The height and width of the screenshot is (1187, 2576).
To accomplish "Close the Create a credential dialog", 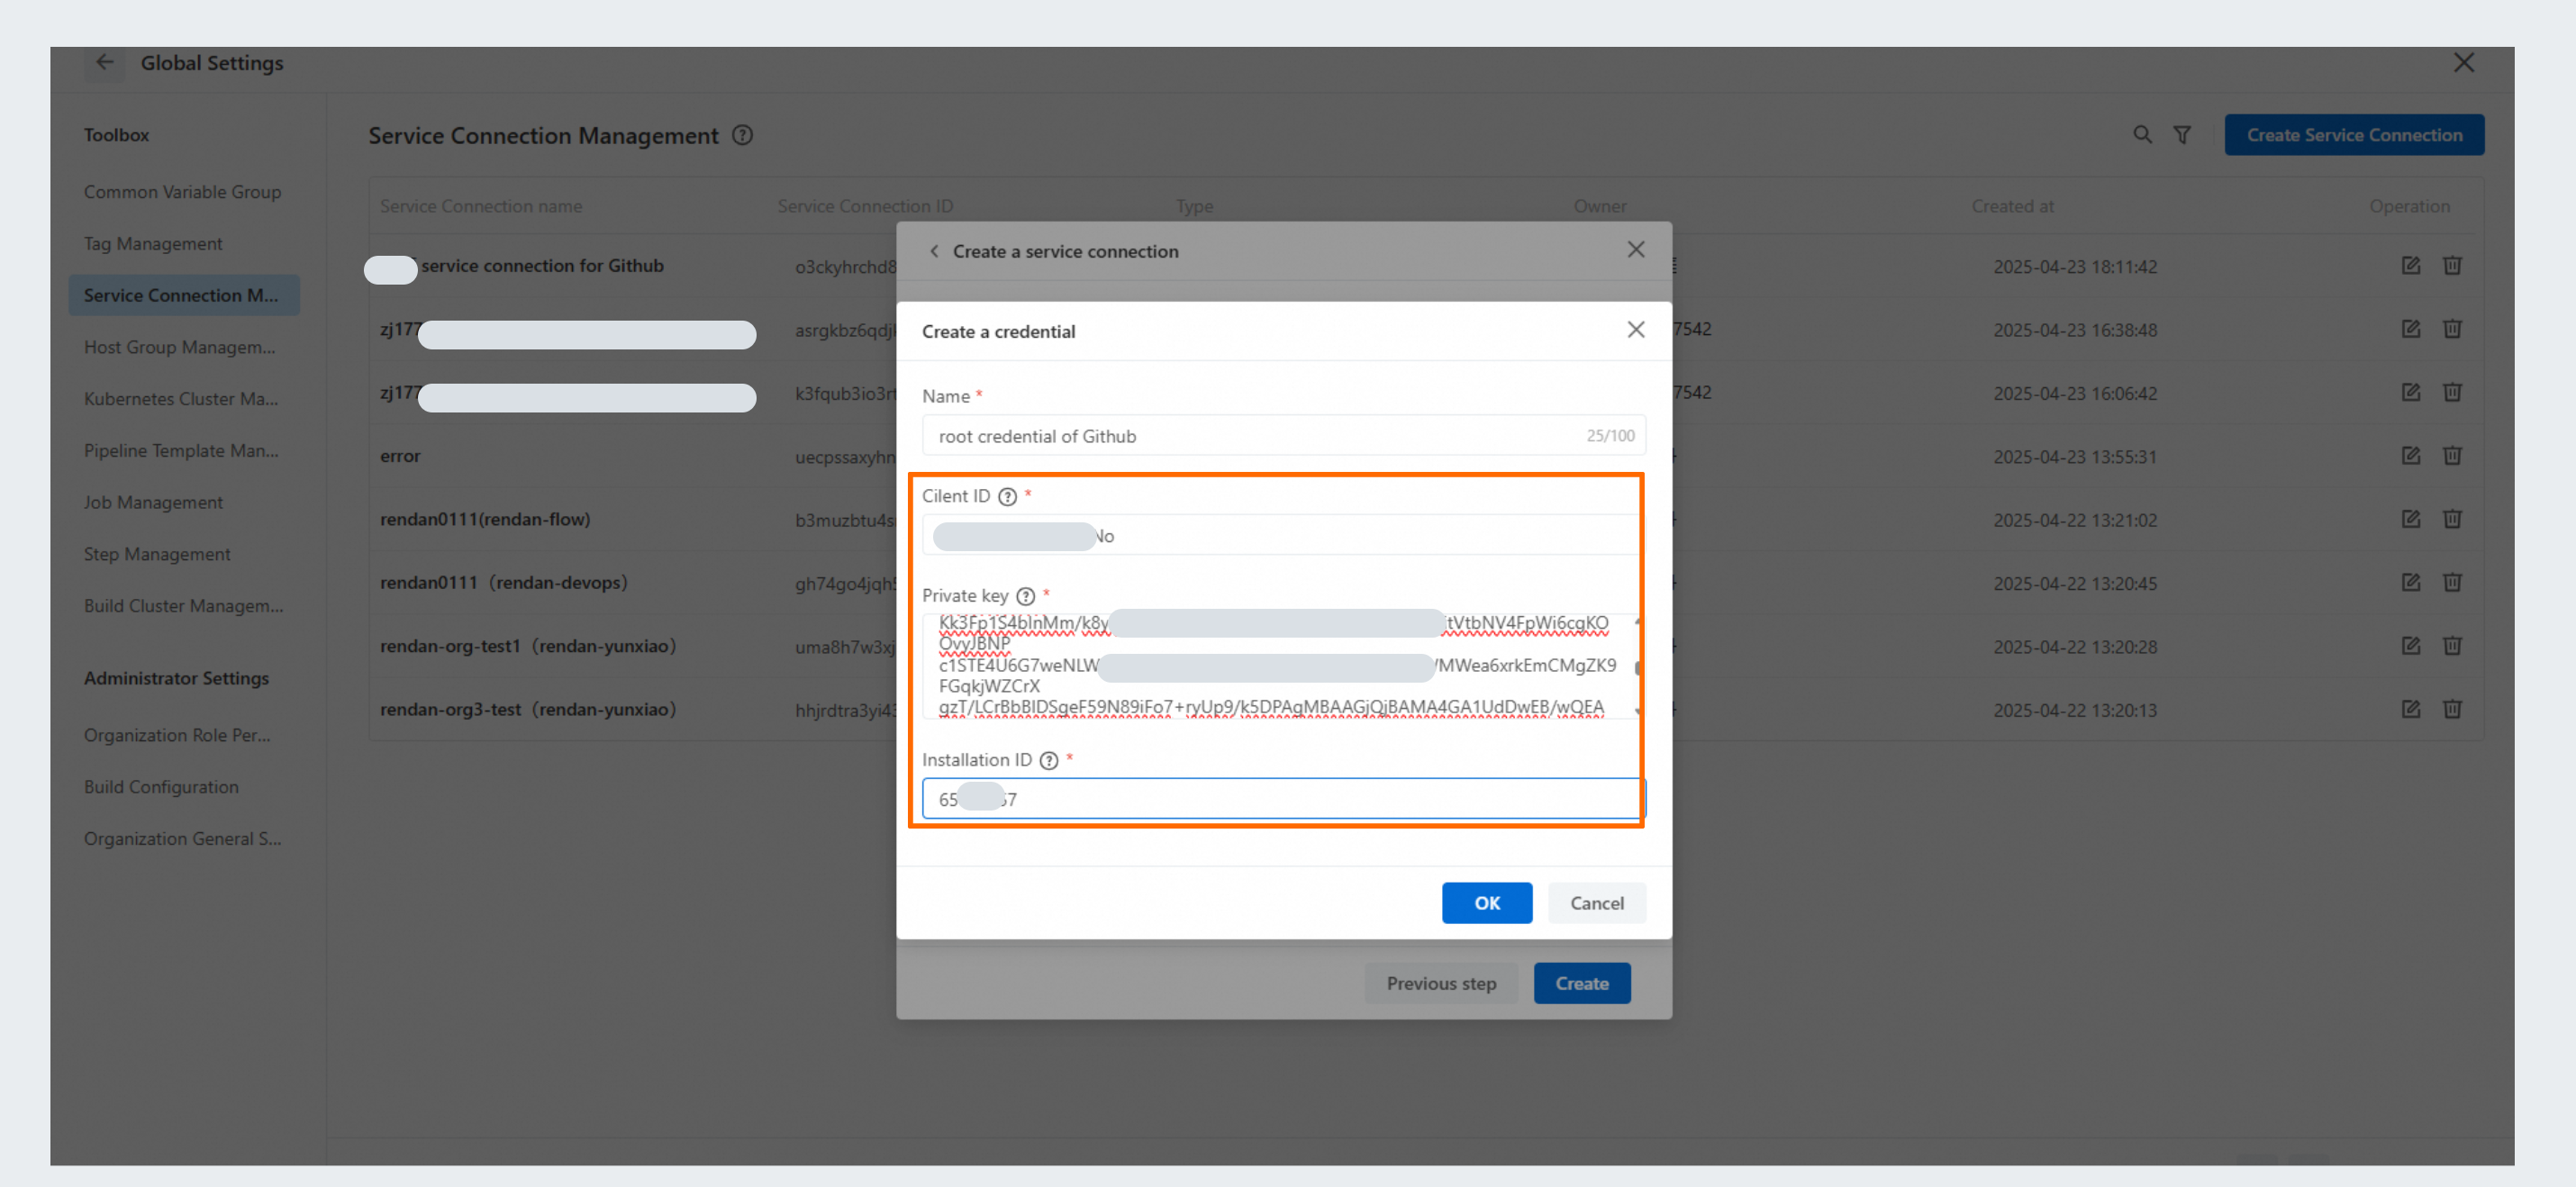I will click(1635, 330).
